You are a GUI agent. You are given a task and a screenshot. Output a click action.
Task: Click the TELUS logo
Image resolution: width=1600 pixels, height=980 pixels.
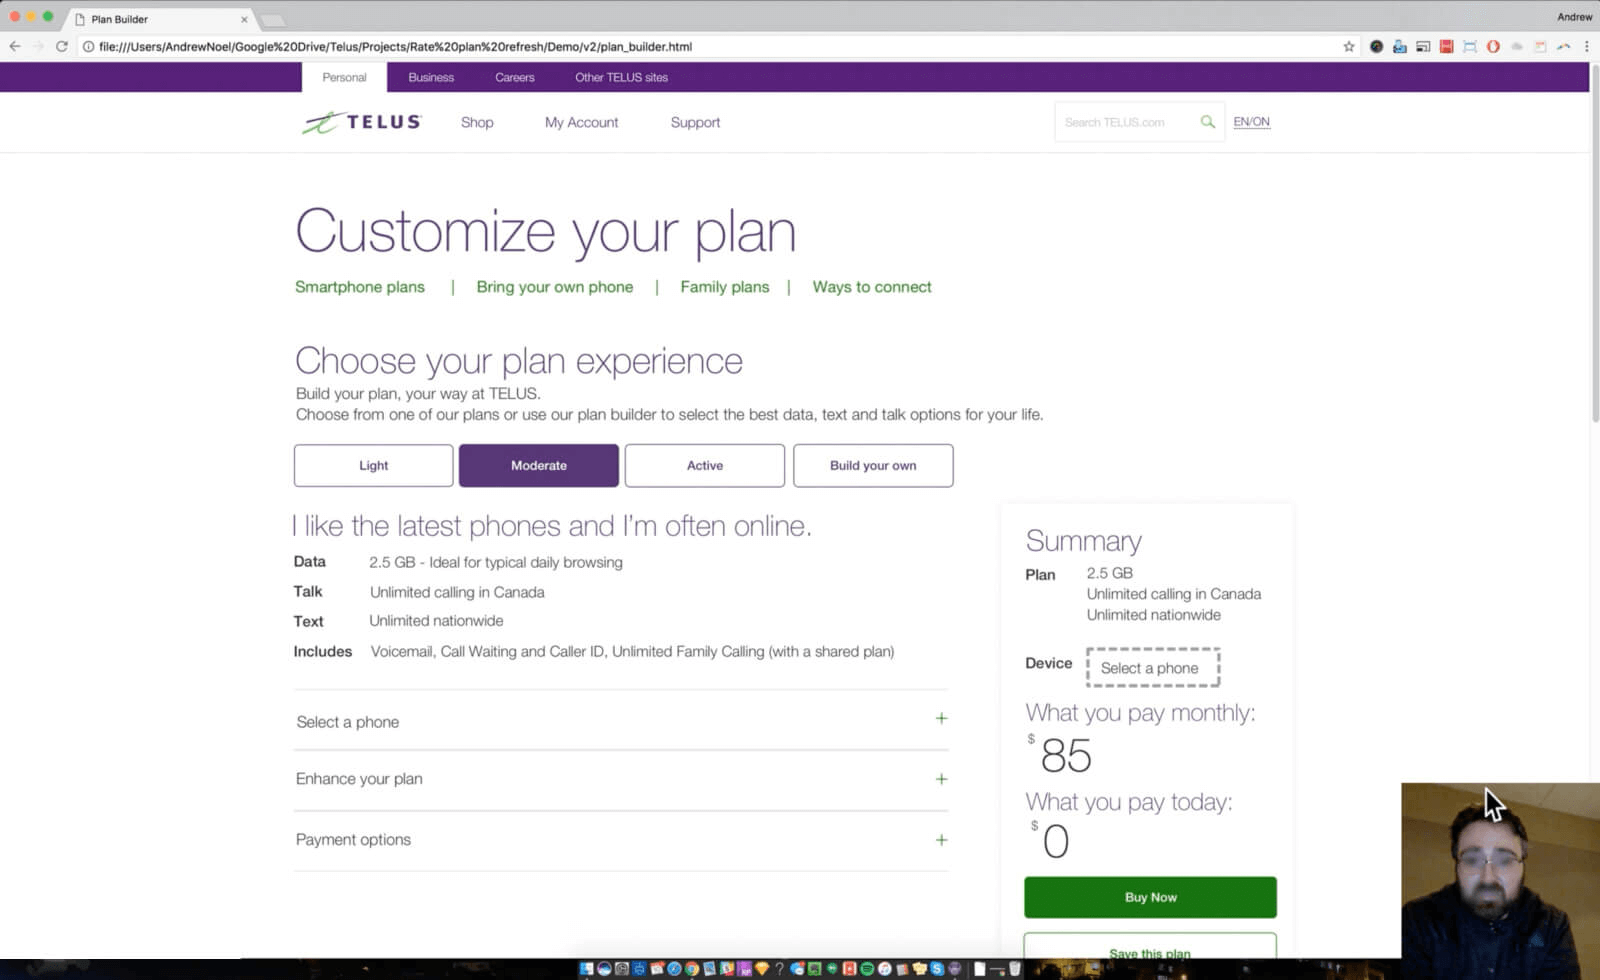point(362,122)
